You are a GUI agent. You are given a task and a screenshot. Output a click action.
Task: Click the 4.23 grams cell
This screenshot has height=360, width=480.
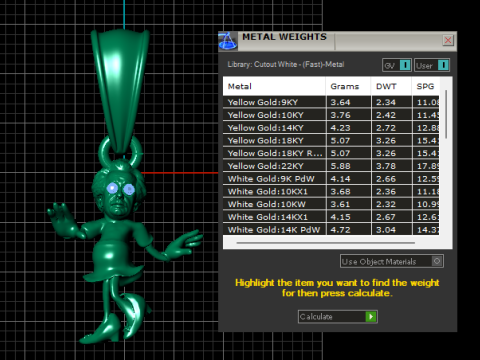pyautogui.click(x=349, y=128)
